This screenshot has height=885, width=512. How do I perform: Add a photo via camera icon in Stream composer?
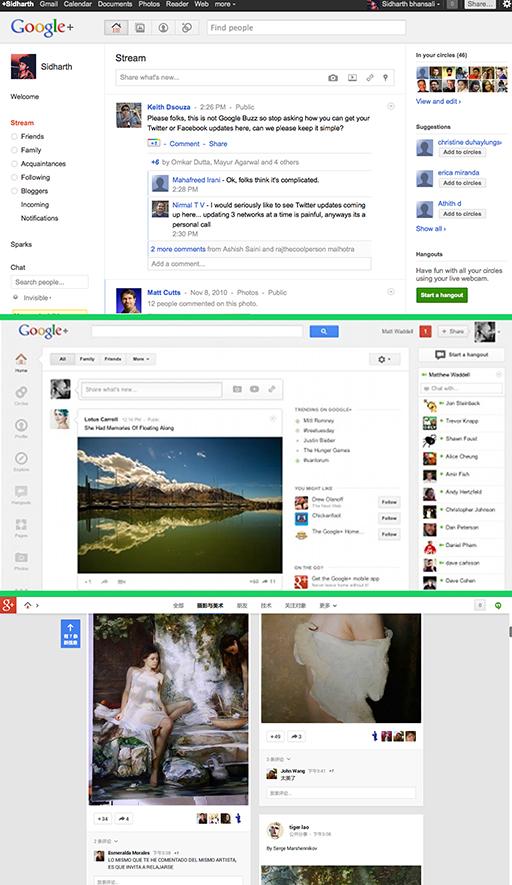[333, 78]
